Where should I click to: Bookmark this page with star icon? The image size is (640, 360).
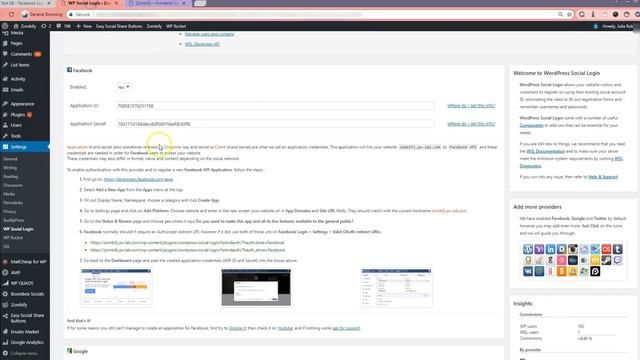(x=569, y=14)
